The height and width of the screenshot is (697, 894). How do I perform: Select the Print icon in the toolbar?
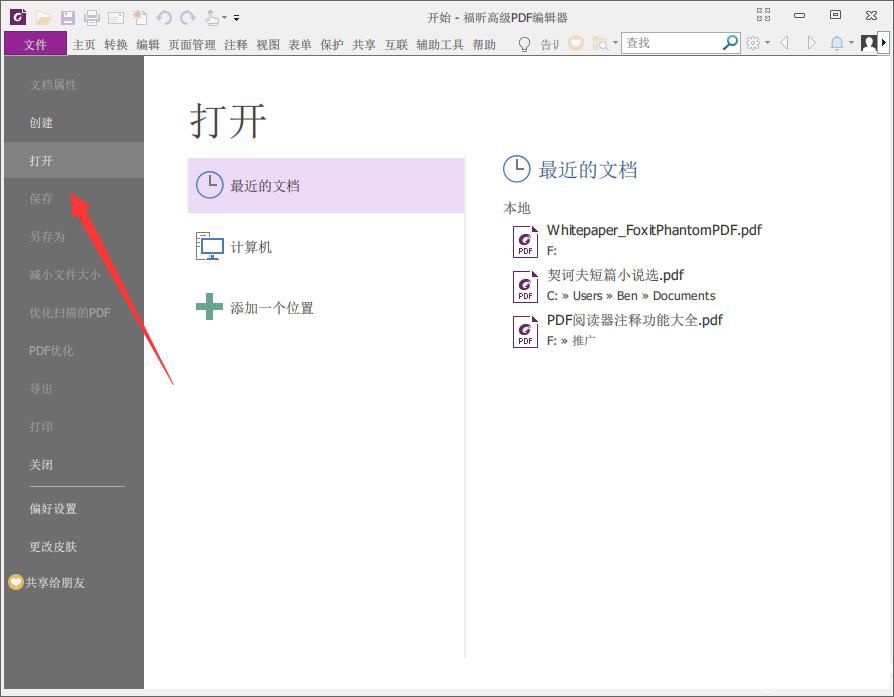92,16
